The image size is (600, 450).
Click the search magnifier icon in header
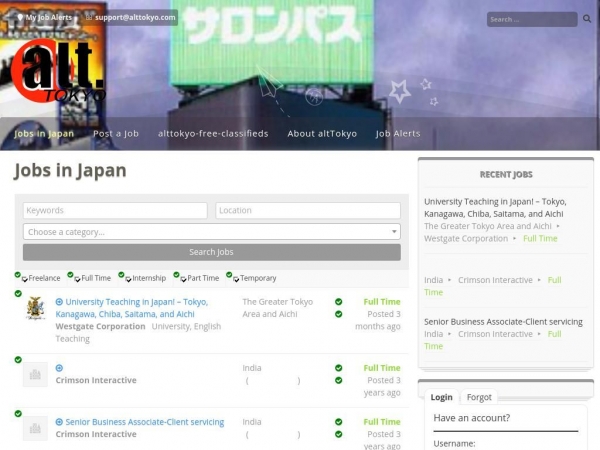tap(587, 19)
